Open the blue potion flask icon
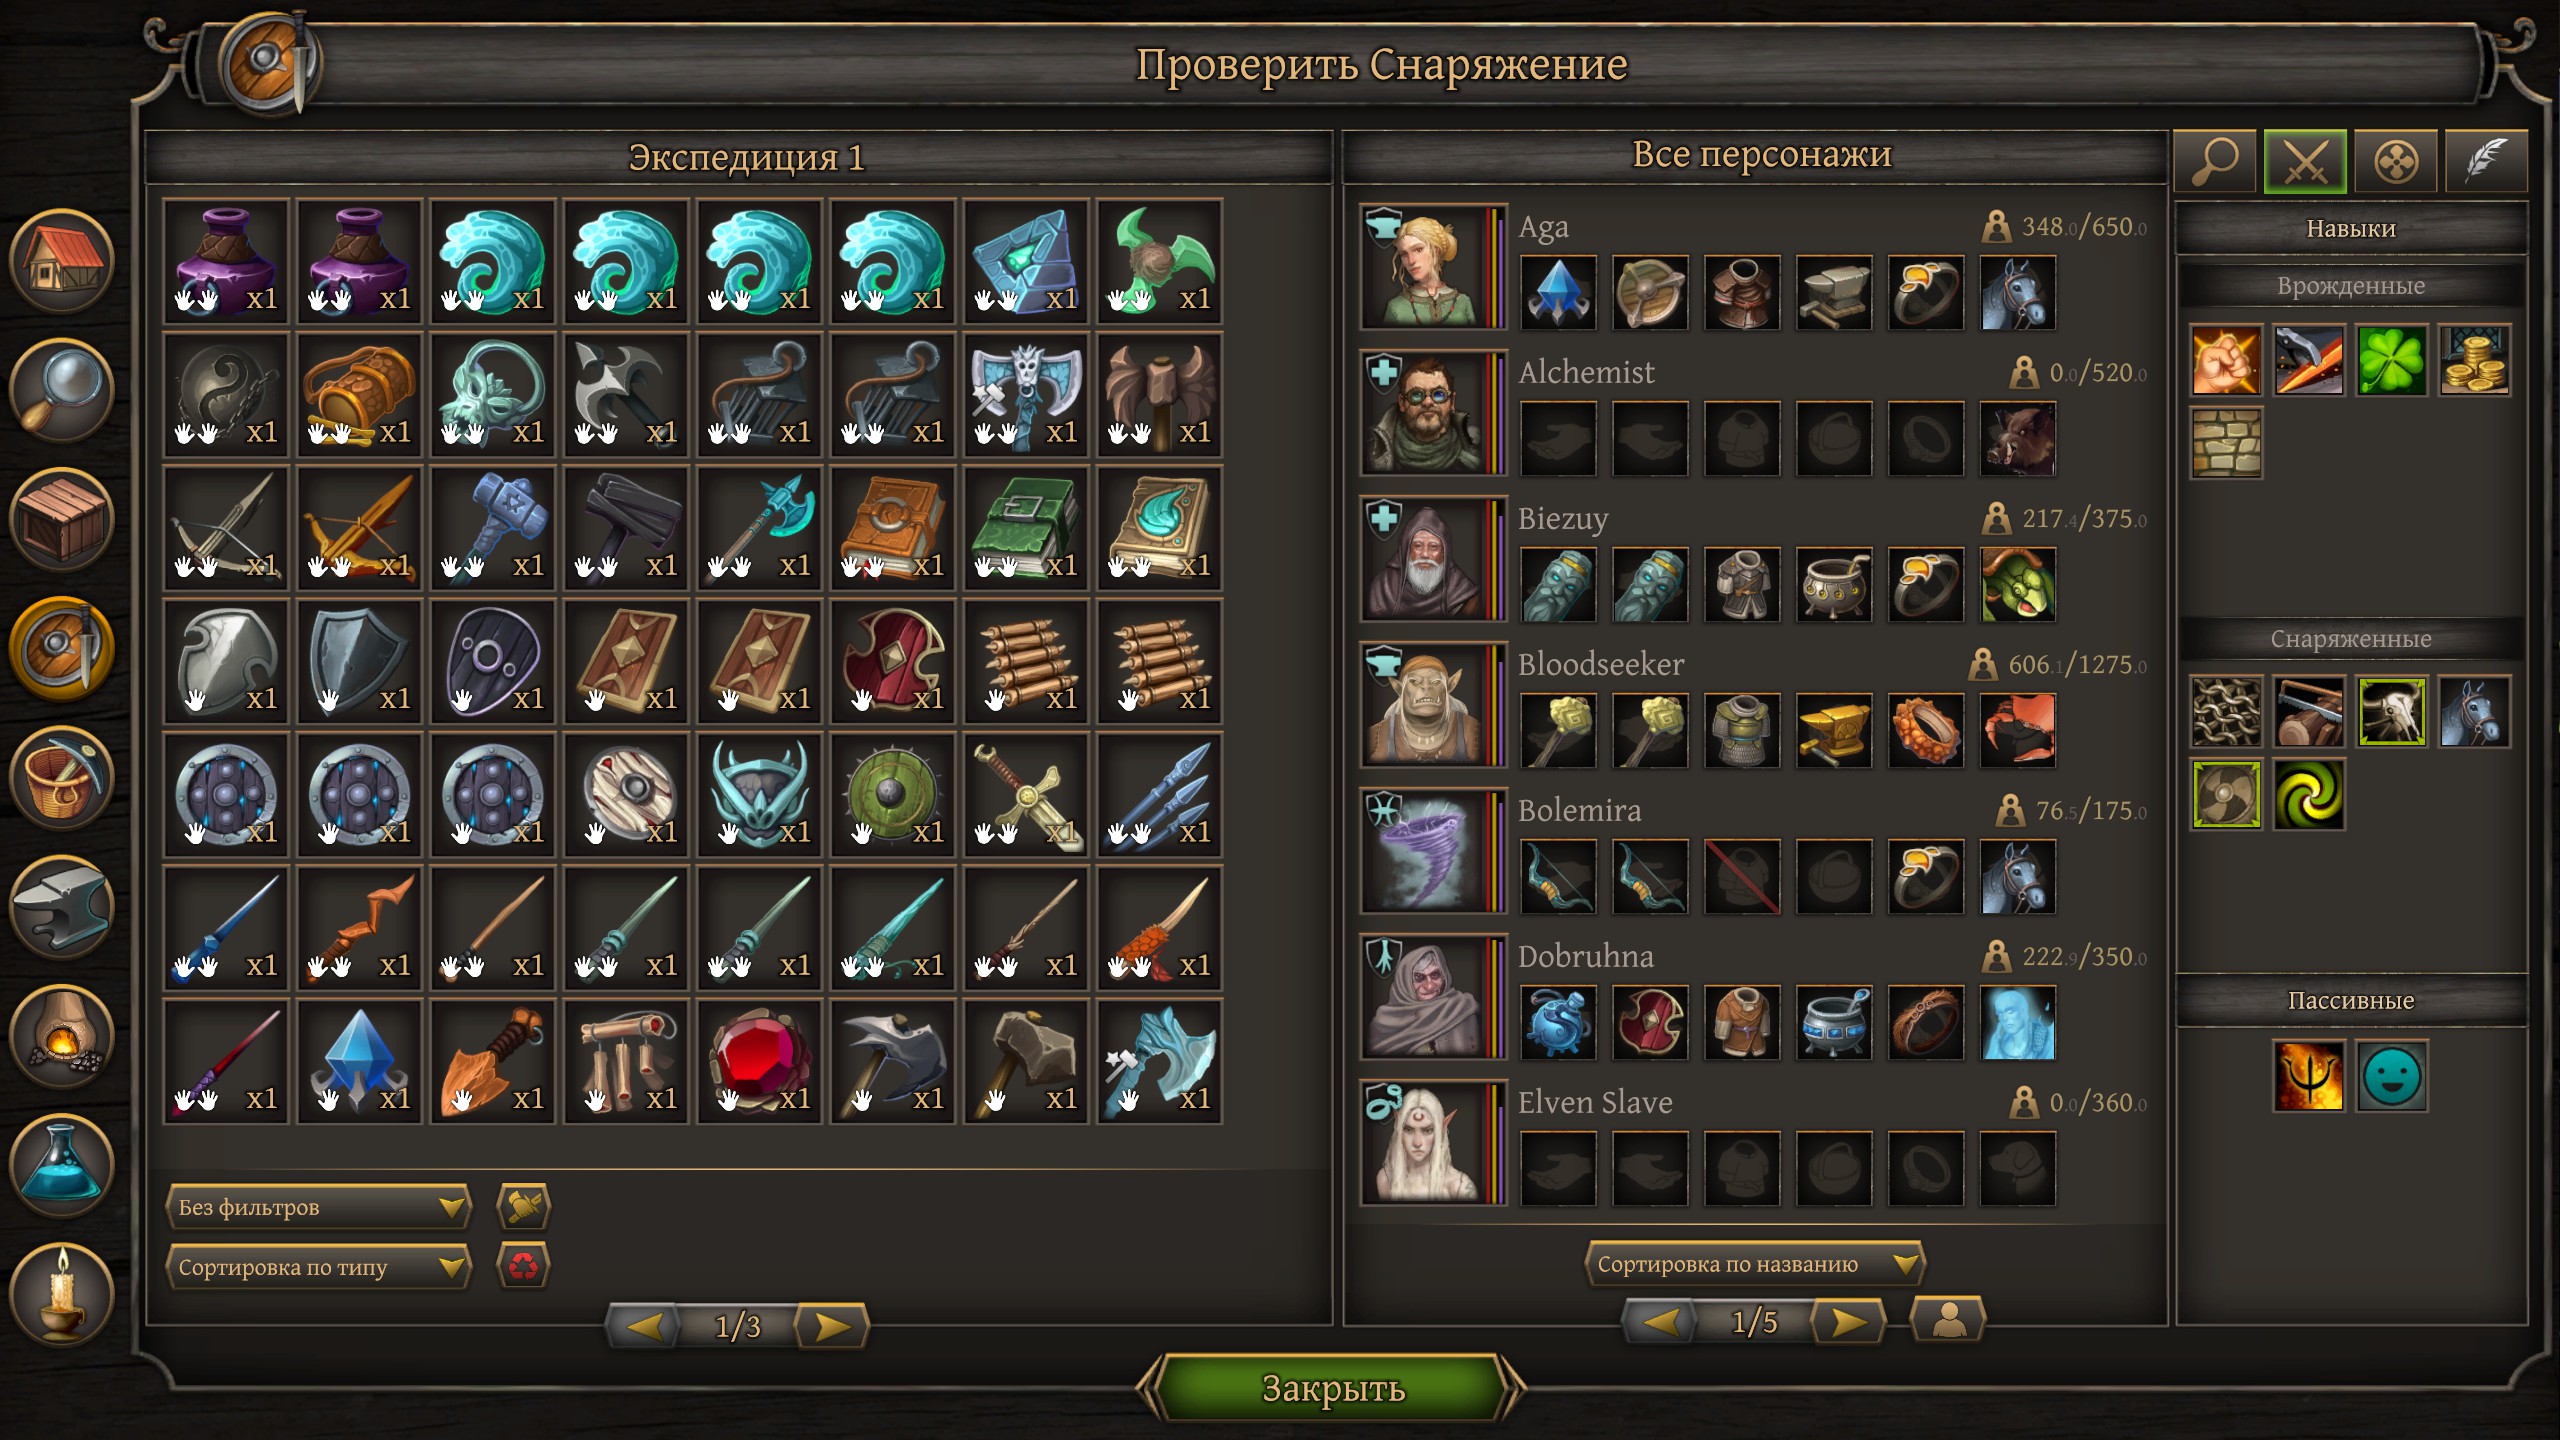Image resolution: width=2560 pixels, height=1440 pixels. tap(62, 1166)
